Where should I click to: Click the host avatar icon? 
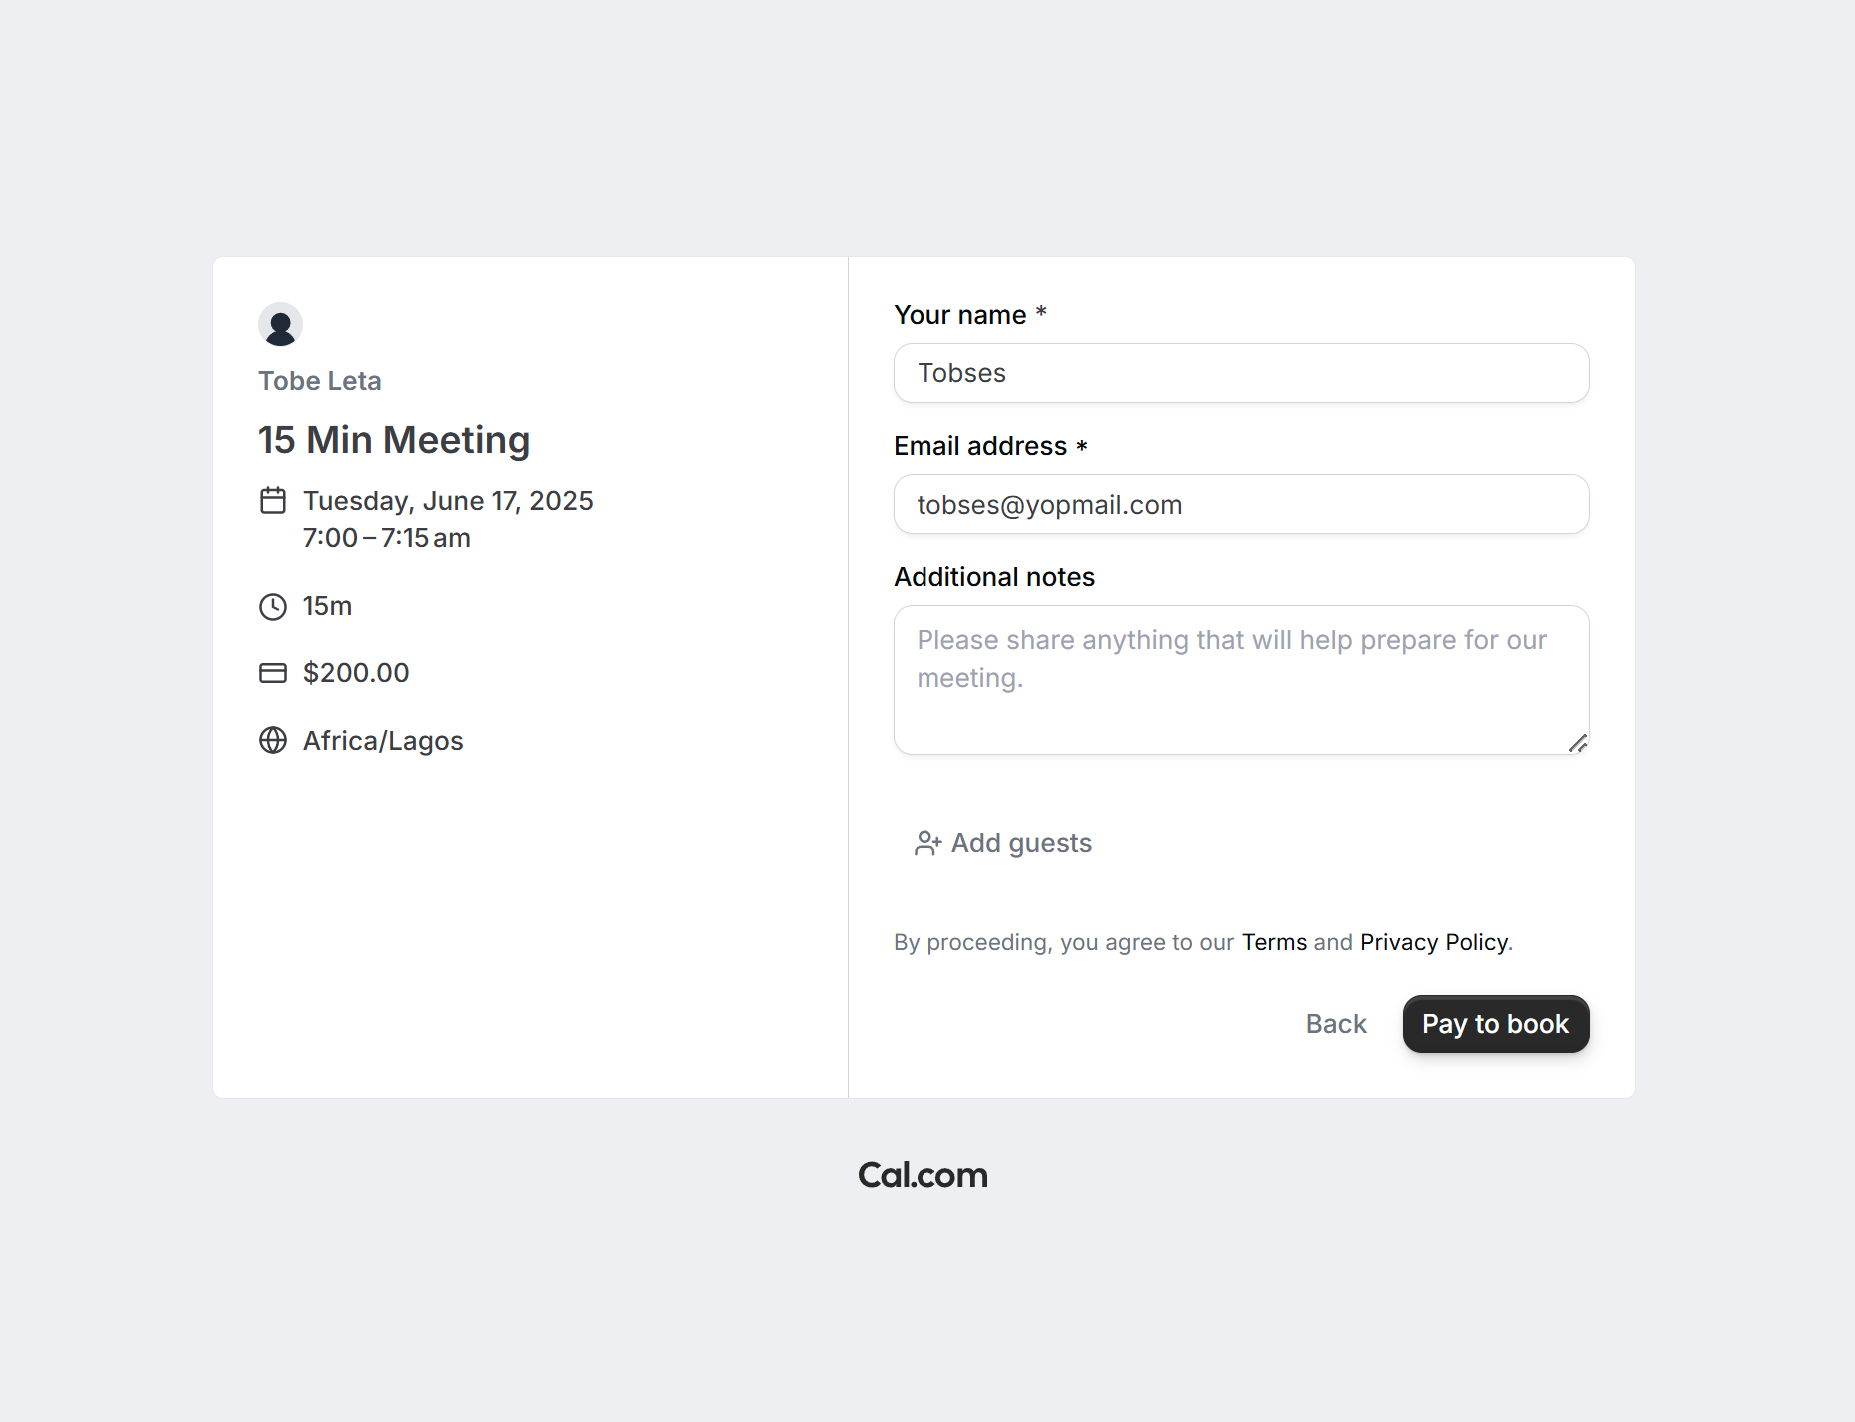click(x=280, y=325)
